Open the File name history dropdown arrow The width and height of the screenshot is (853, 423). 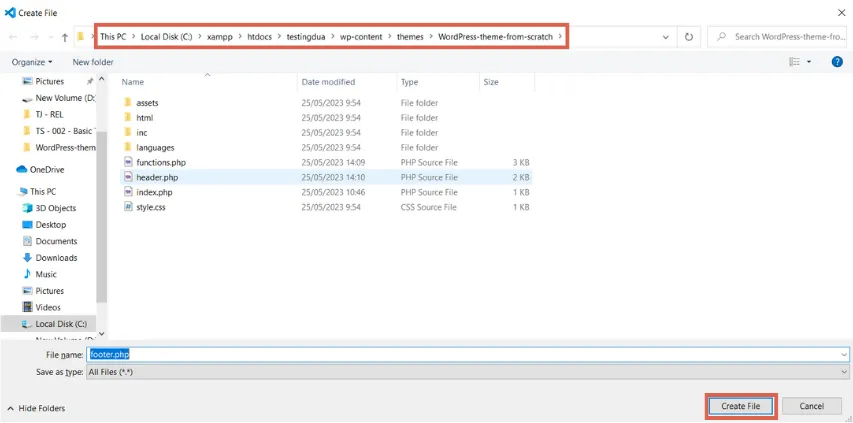click(x=844, y=354)
